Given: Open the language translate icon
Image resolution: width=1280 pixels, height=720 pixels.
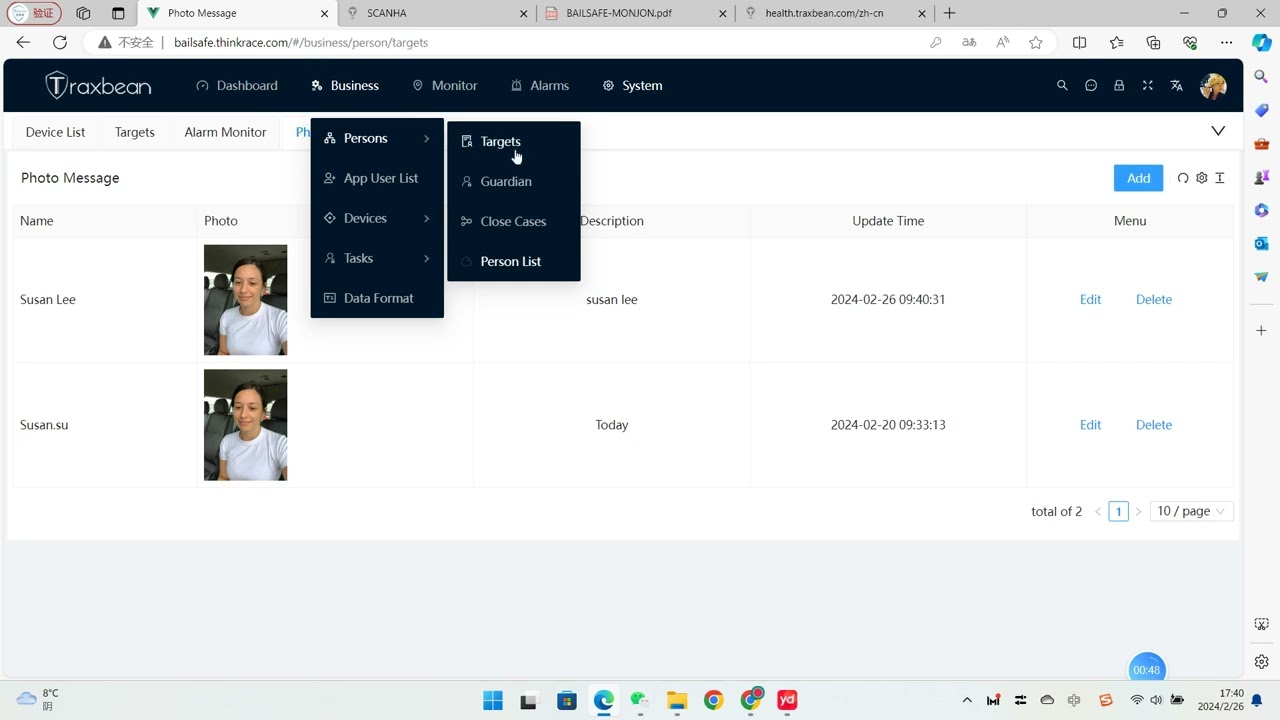Looking at the screenshot, I should (x=1176, y=86).
